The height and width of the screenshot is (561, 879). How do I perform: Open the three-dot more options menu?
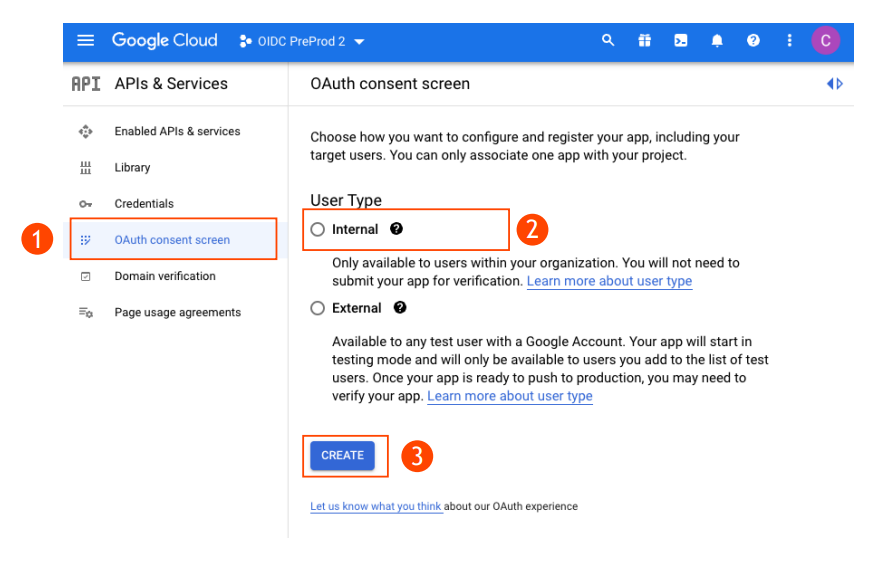click(789, 41)
